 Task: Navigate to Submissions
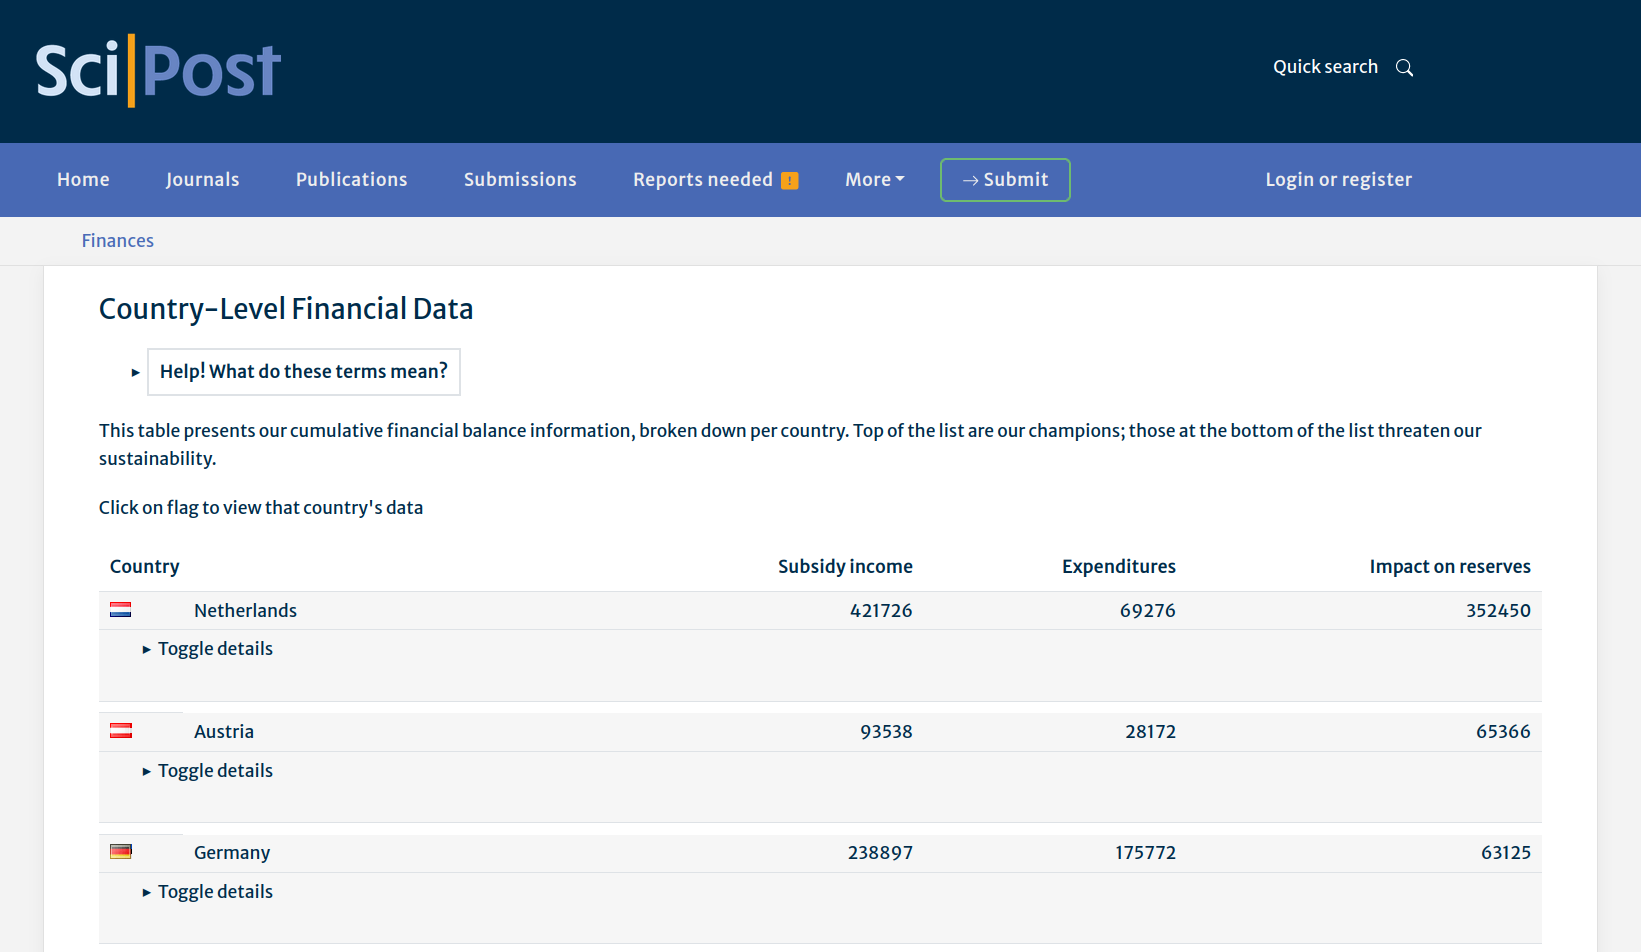pos(520,180)
